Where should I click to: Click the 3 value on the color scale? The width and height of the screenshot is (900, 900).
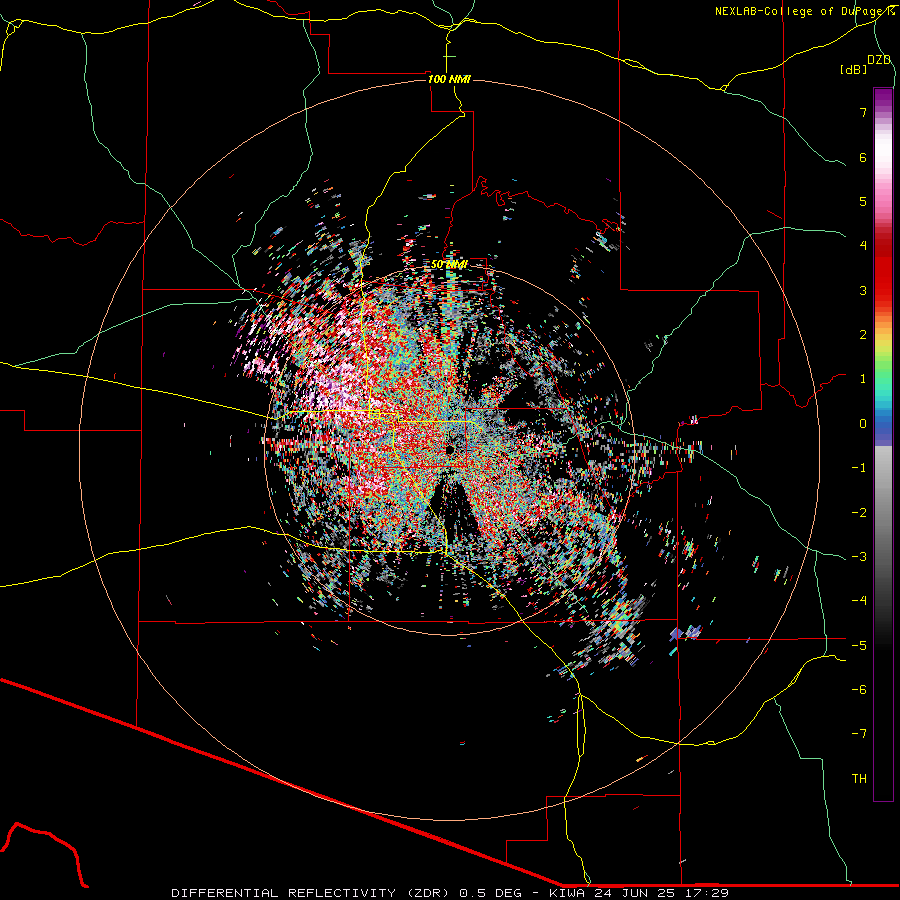(x=863, y=290)
